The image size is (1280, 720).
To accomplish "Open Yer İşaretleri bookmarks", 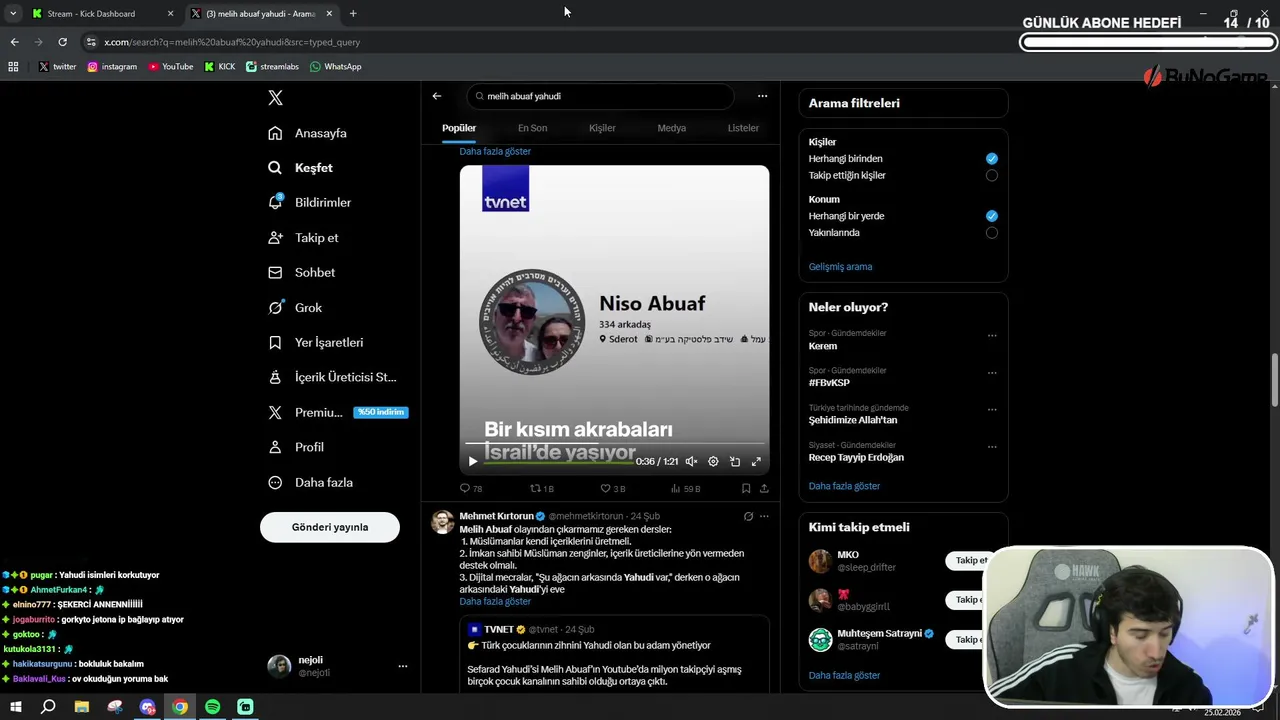I will coord(316,342).
